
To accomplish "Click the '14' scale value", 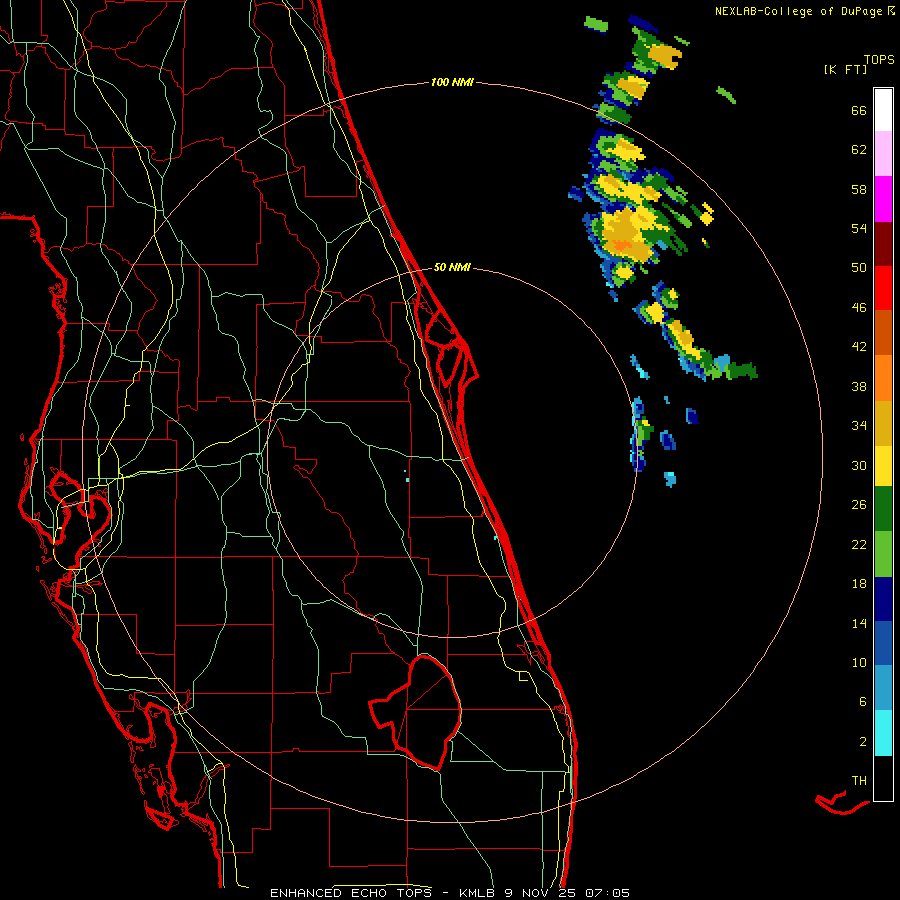I will click(x=859, y=623).
